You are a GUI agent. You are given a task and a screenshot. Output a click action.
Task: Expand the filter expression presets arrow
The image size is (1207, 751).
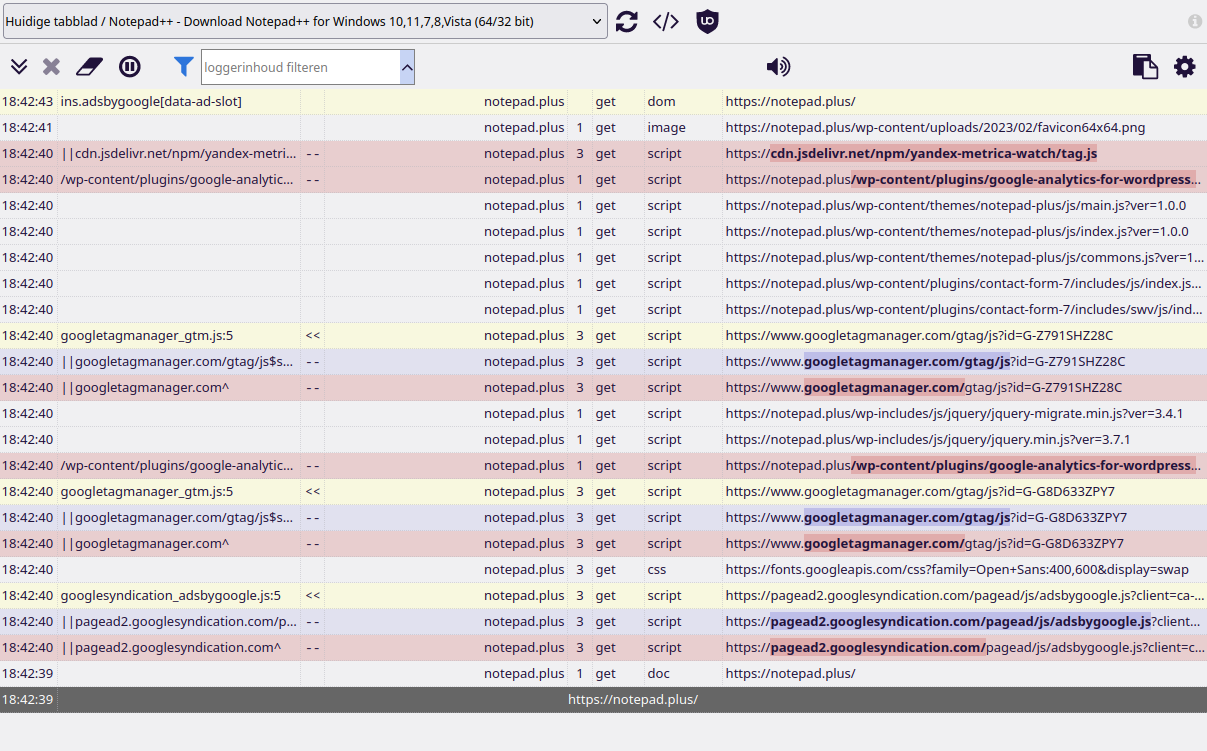(407, 67)
